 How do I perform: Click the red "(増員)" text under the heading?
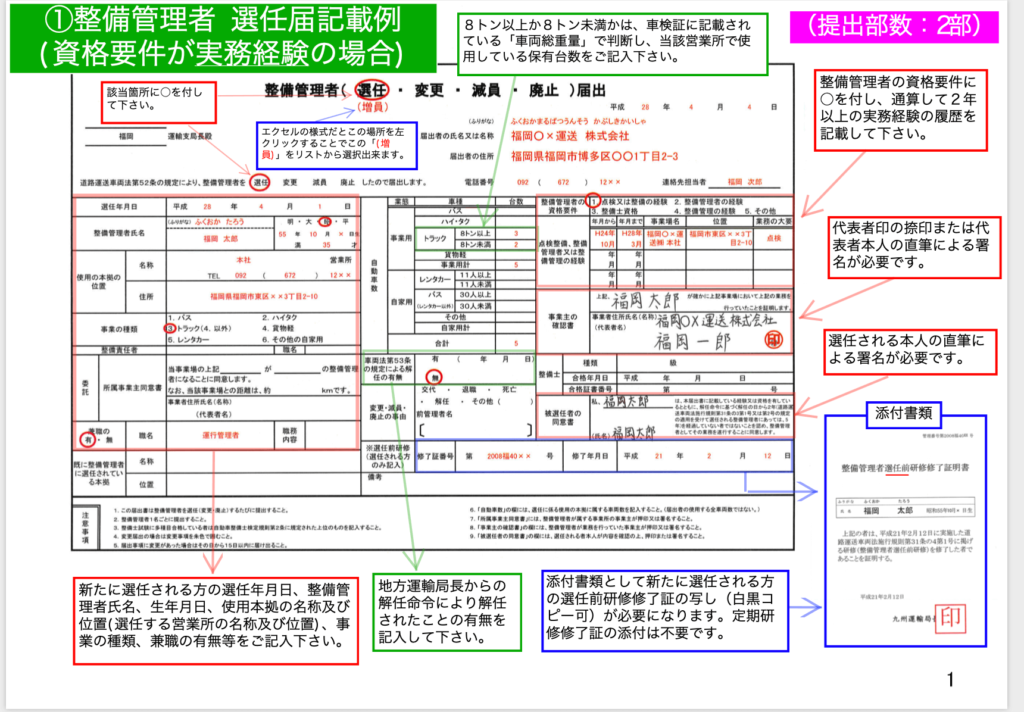tap(372, 106)
